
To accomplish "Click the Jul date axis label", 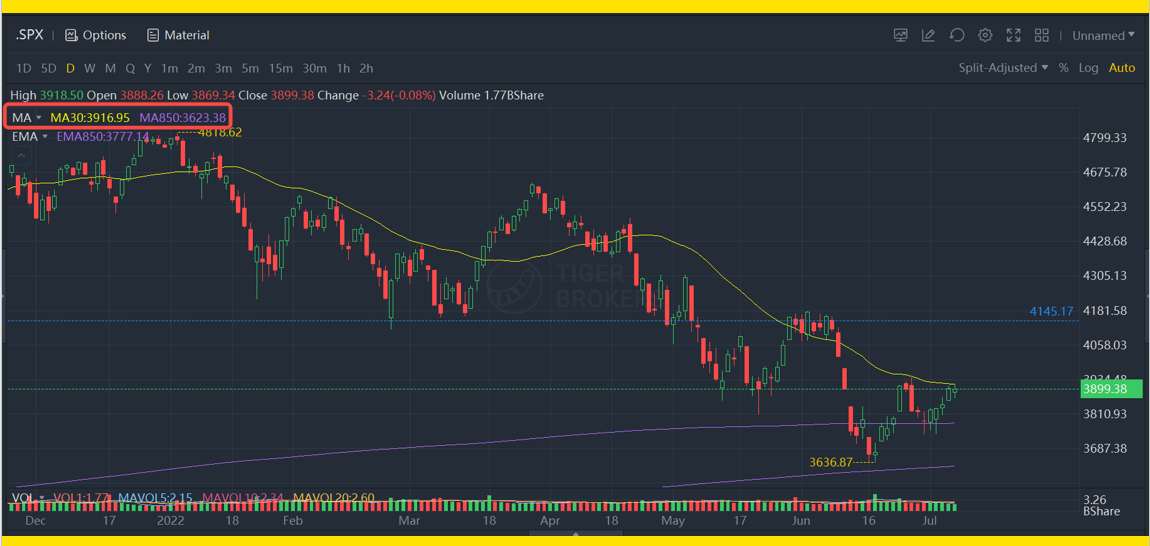I will pos(929,521).
